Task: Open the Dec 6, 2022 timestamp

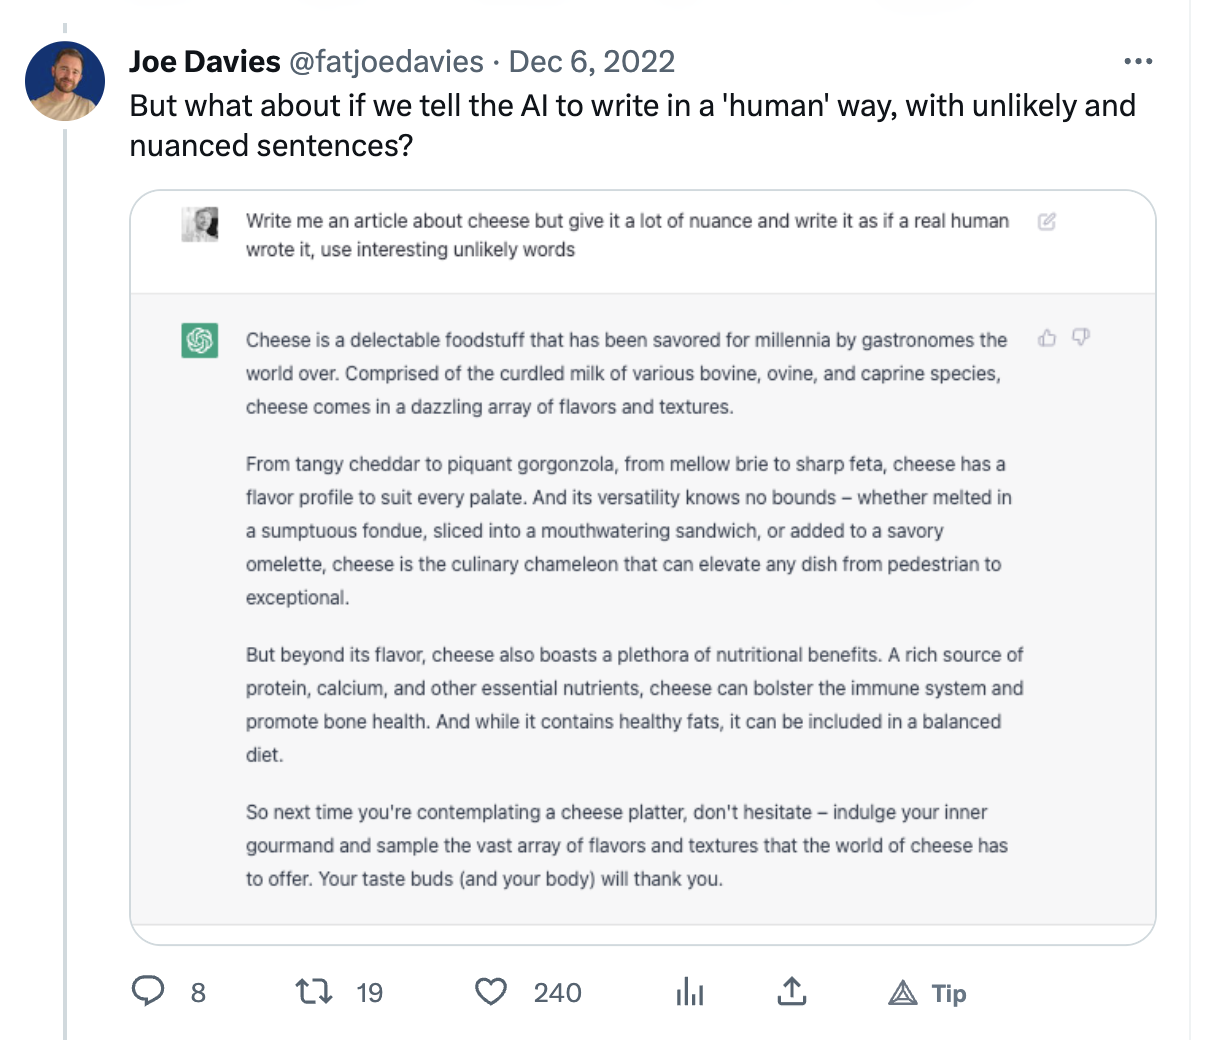Action: 592,62
